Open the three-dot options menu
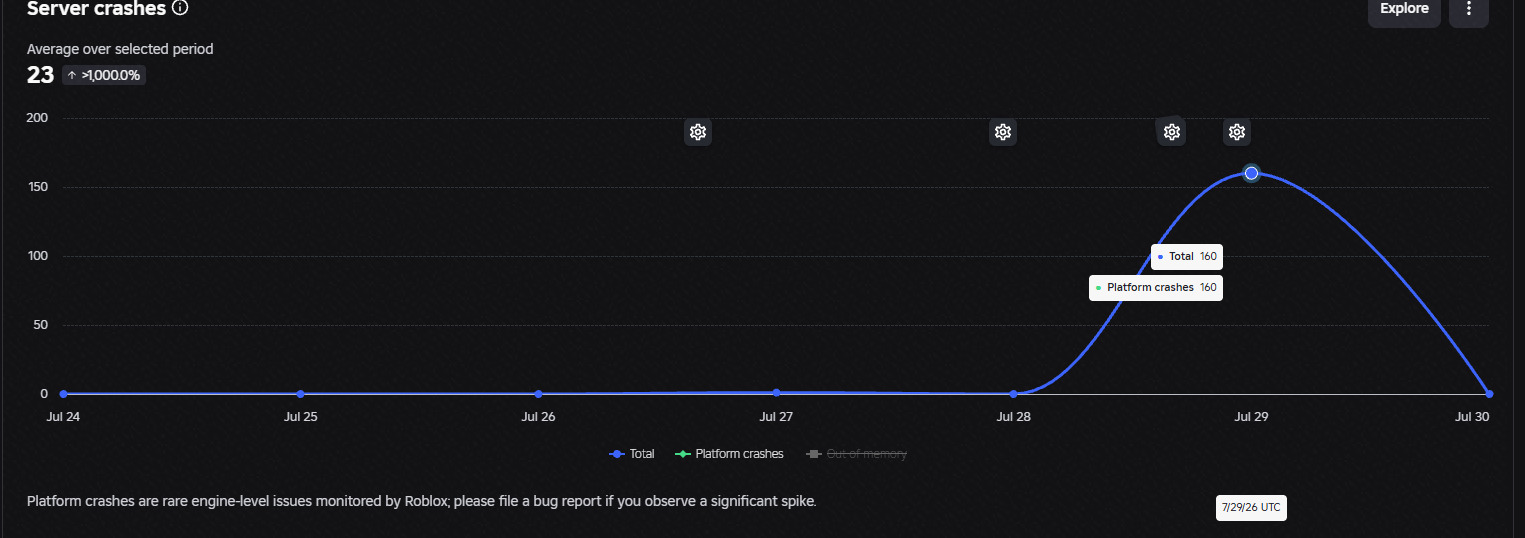This screenshot has height=538, width=1525. (1469, 9)
